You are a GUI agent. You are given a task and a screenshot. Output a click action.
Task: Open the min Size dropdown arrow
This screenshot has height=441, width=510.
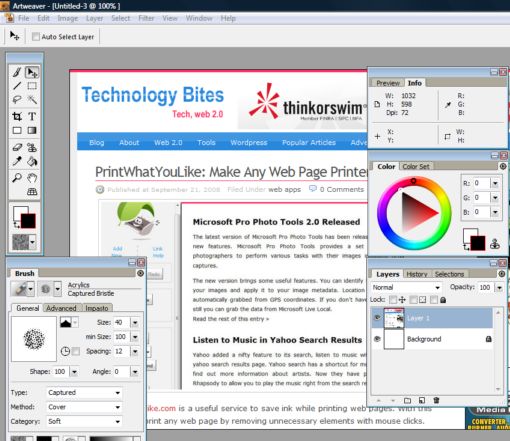(135, 337)
